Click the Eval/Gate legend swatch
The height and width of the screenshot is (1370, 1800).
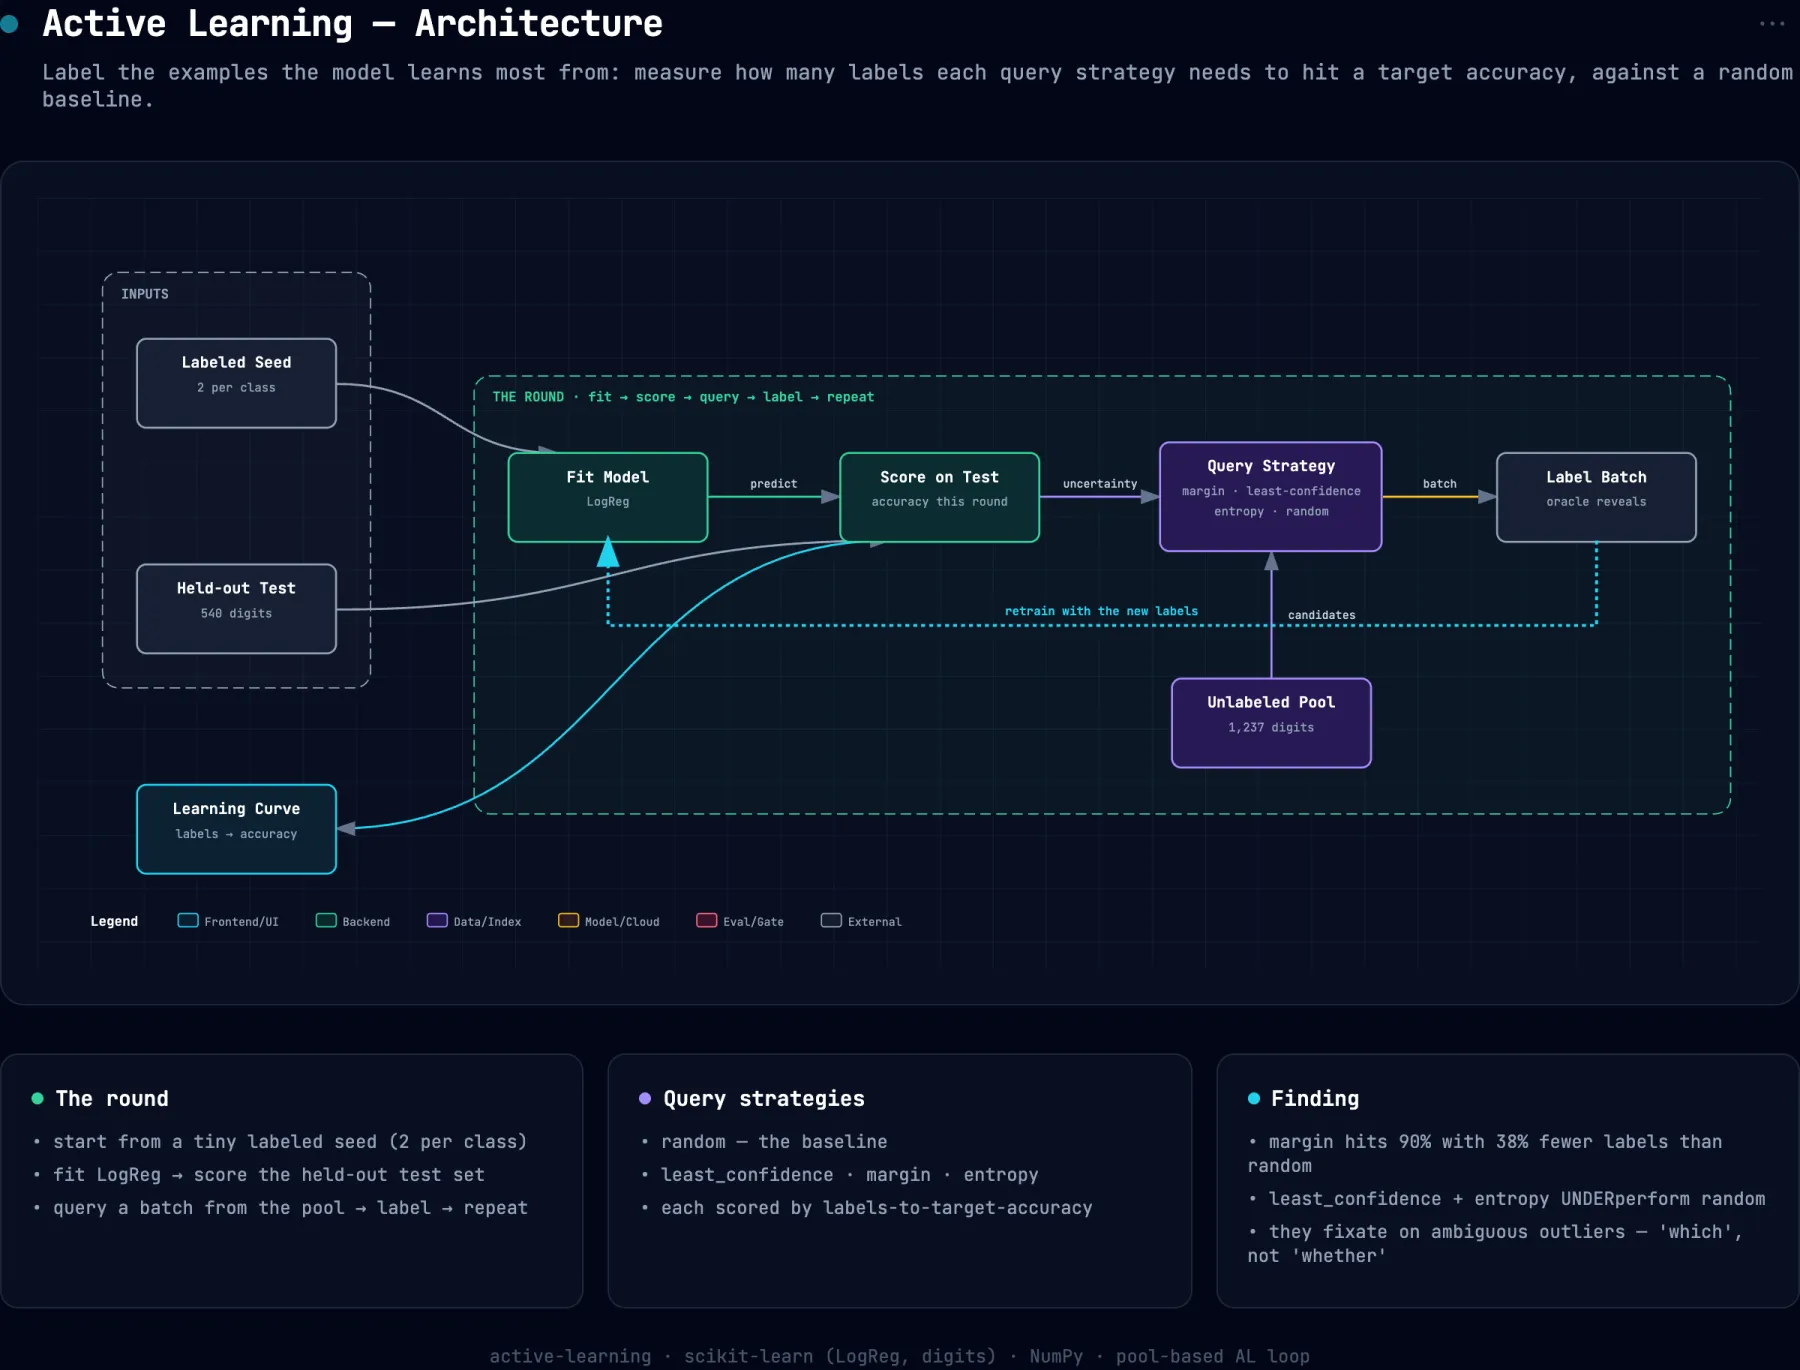[x=707, y=920]
